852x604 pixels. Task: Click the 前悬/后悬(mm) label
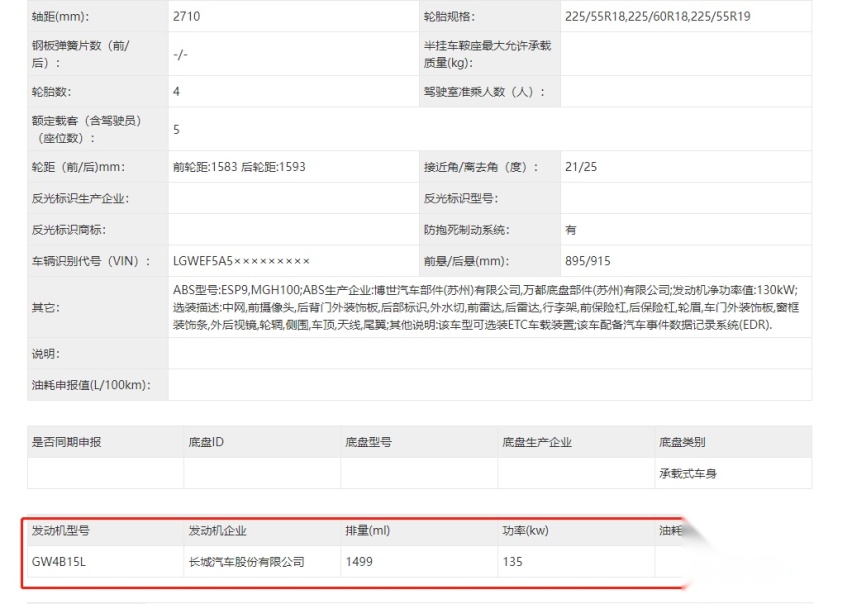click(x=466, y=261)
